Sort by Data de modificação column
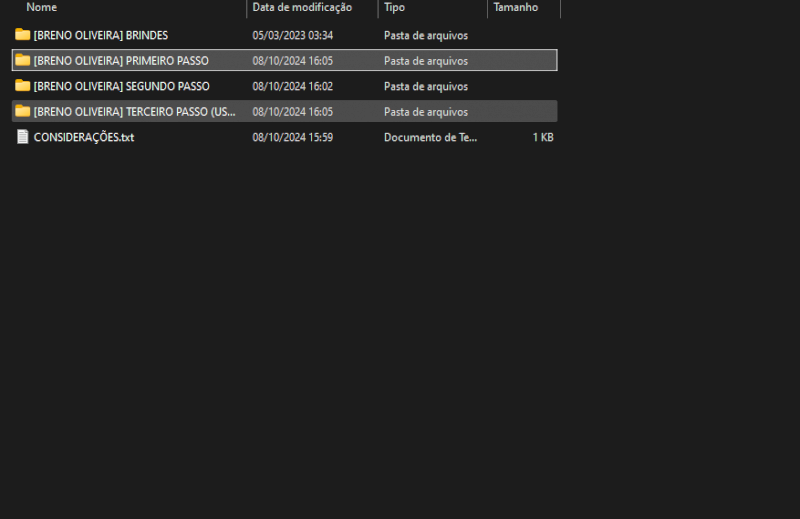The width and height of the screenshot is (800, 519). pos(302,7)
